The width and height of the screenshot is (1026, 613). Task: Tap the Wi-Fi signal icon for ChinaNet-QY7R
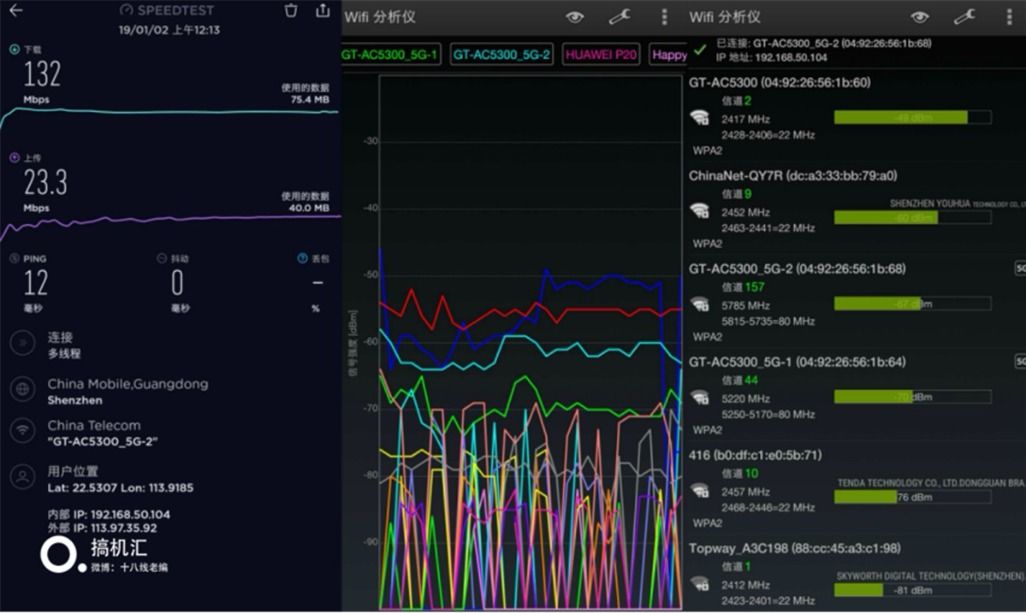point(700,211)
